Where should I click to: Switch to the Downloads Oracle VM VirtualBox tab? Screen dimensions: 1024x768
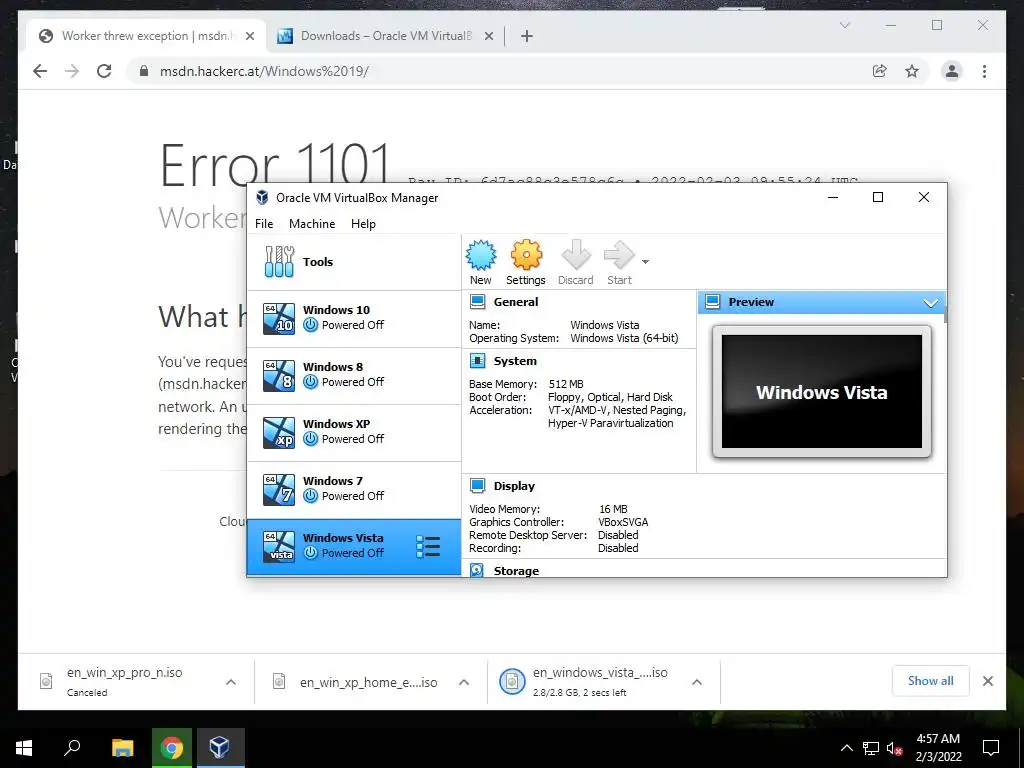point(385,36)
